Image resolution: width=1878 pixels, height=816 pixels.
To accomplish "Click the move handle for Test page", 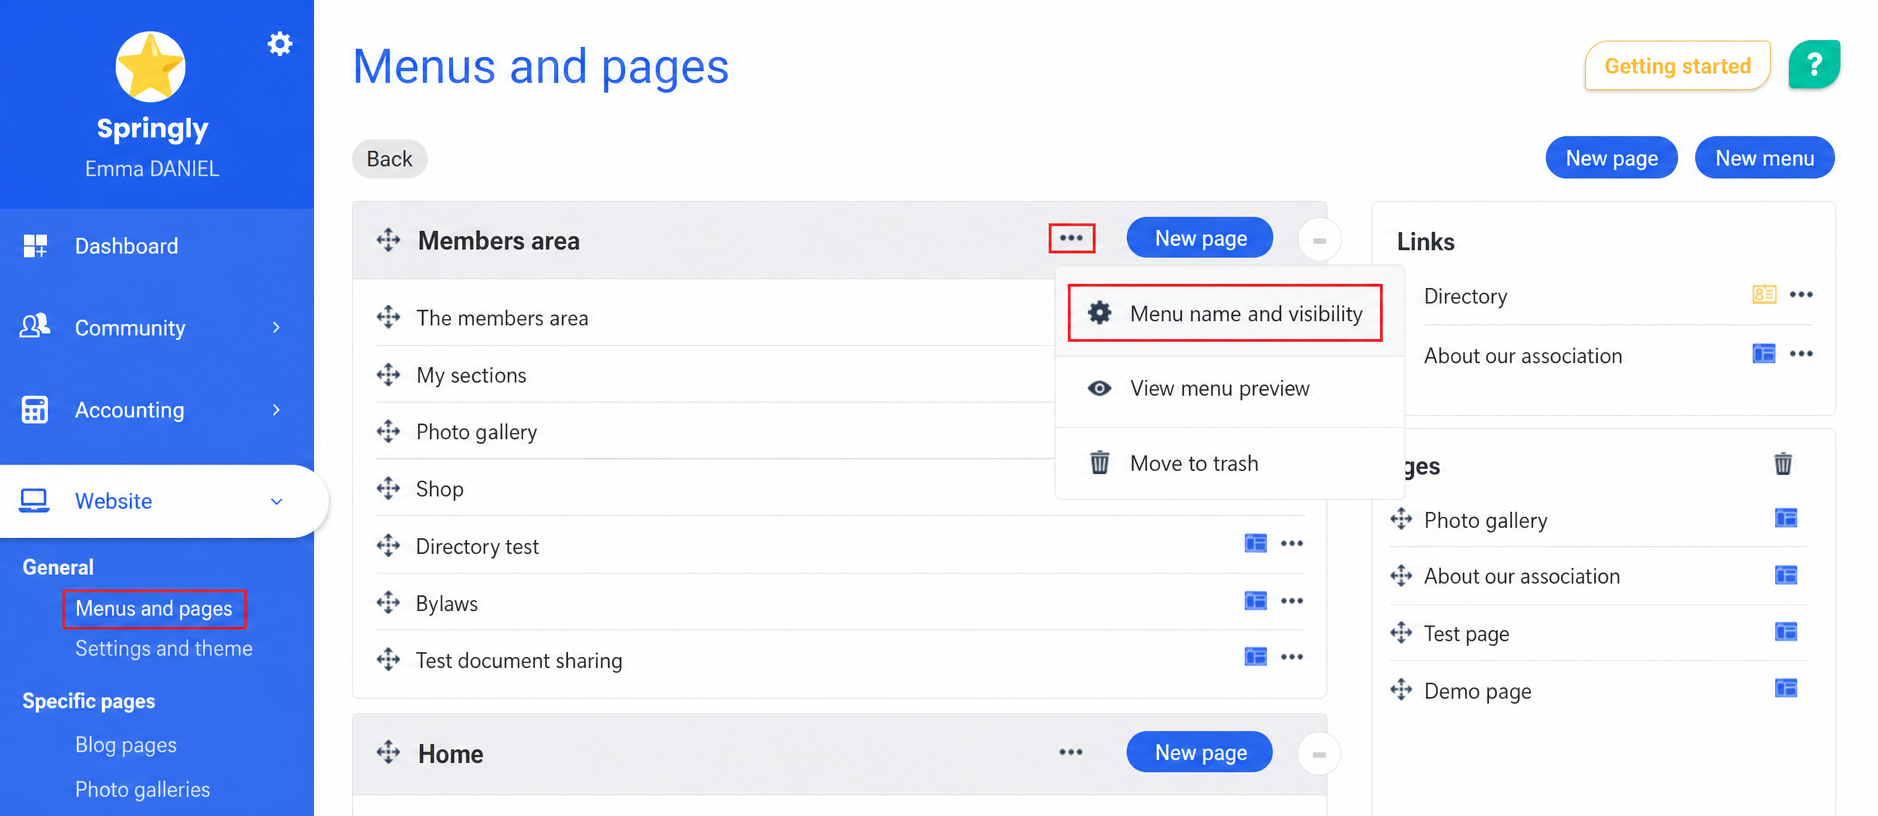I will [x=1401, y=632].
